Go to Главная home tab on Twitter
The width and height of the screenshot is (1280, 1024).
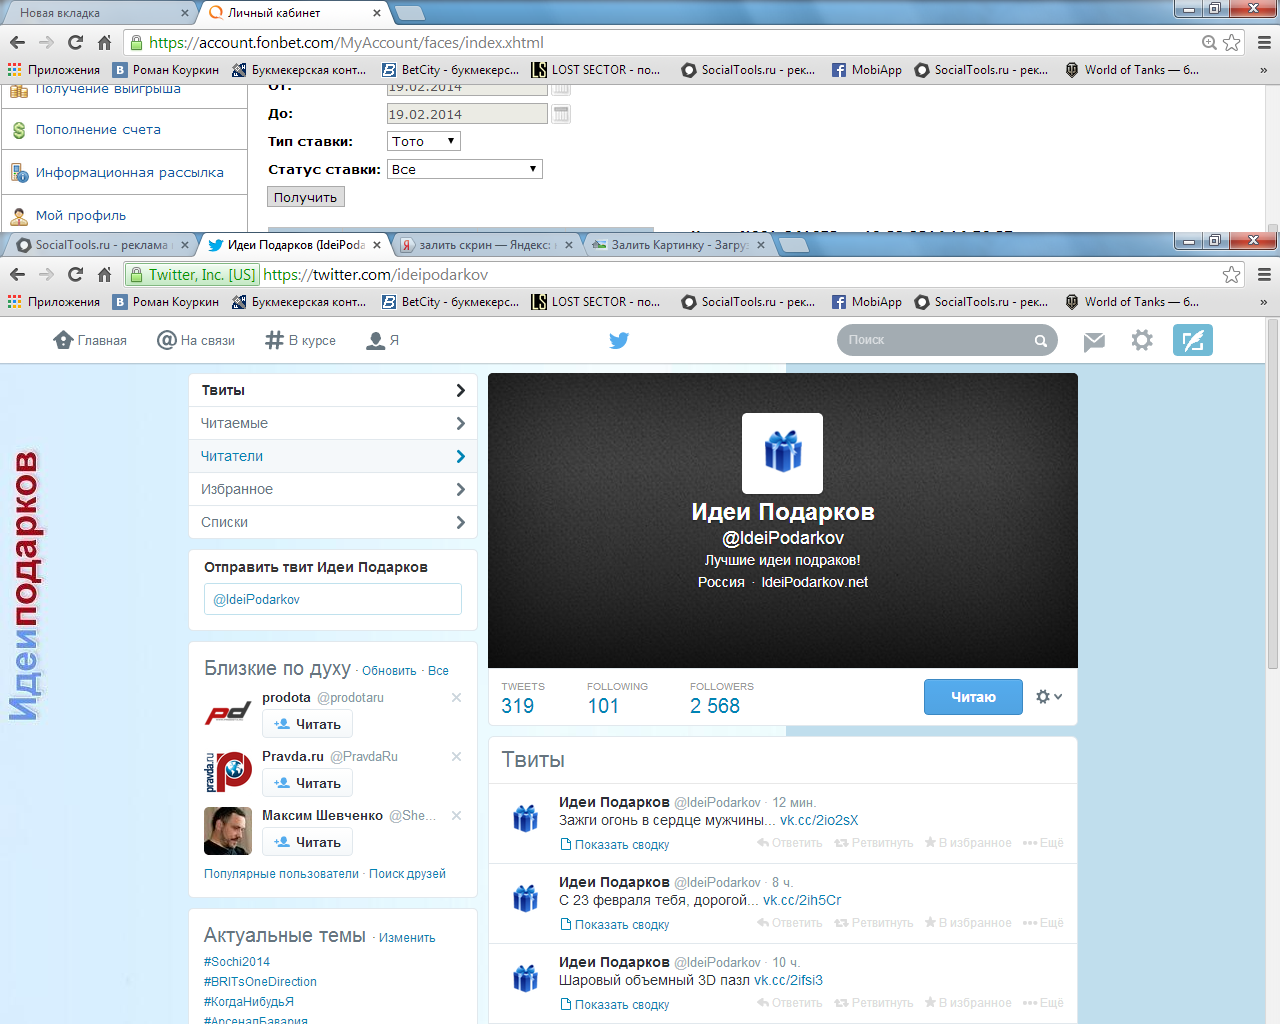tap(90, 340)
